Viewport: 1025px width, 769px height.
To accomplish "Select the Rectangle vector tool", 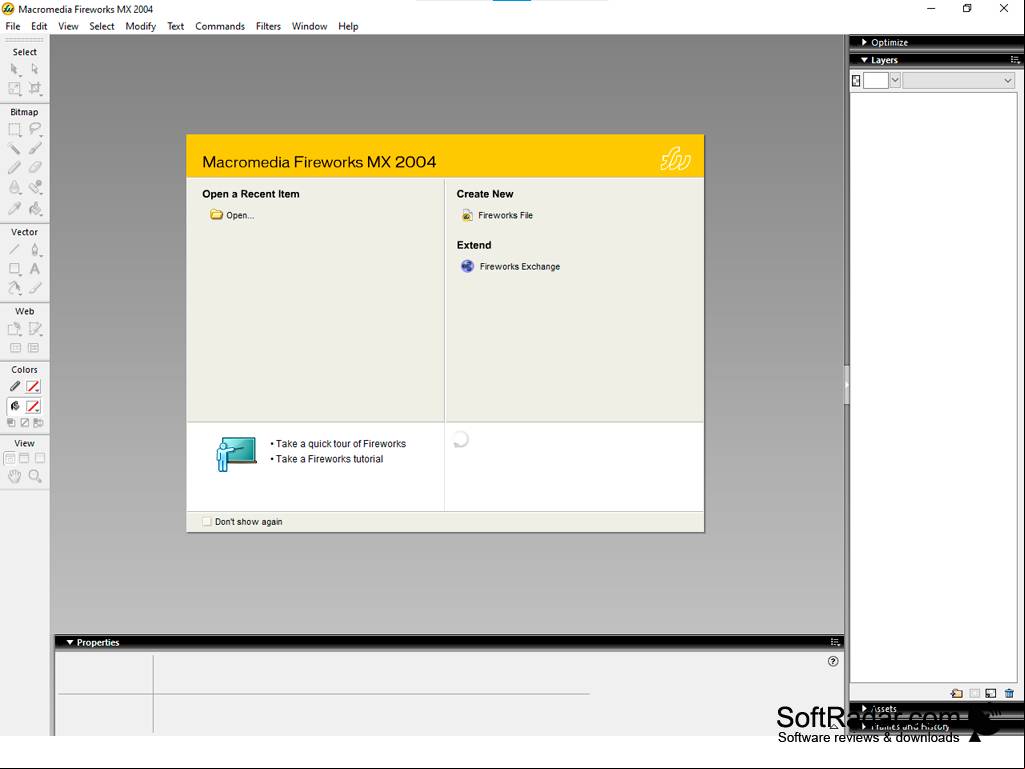I will point(14,269).
